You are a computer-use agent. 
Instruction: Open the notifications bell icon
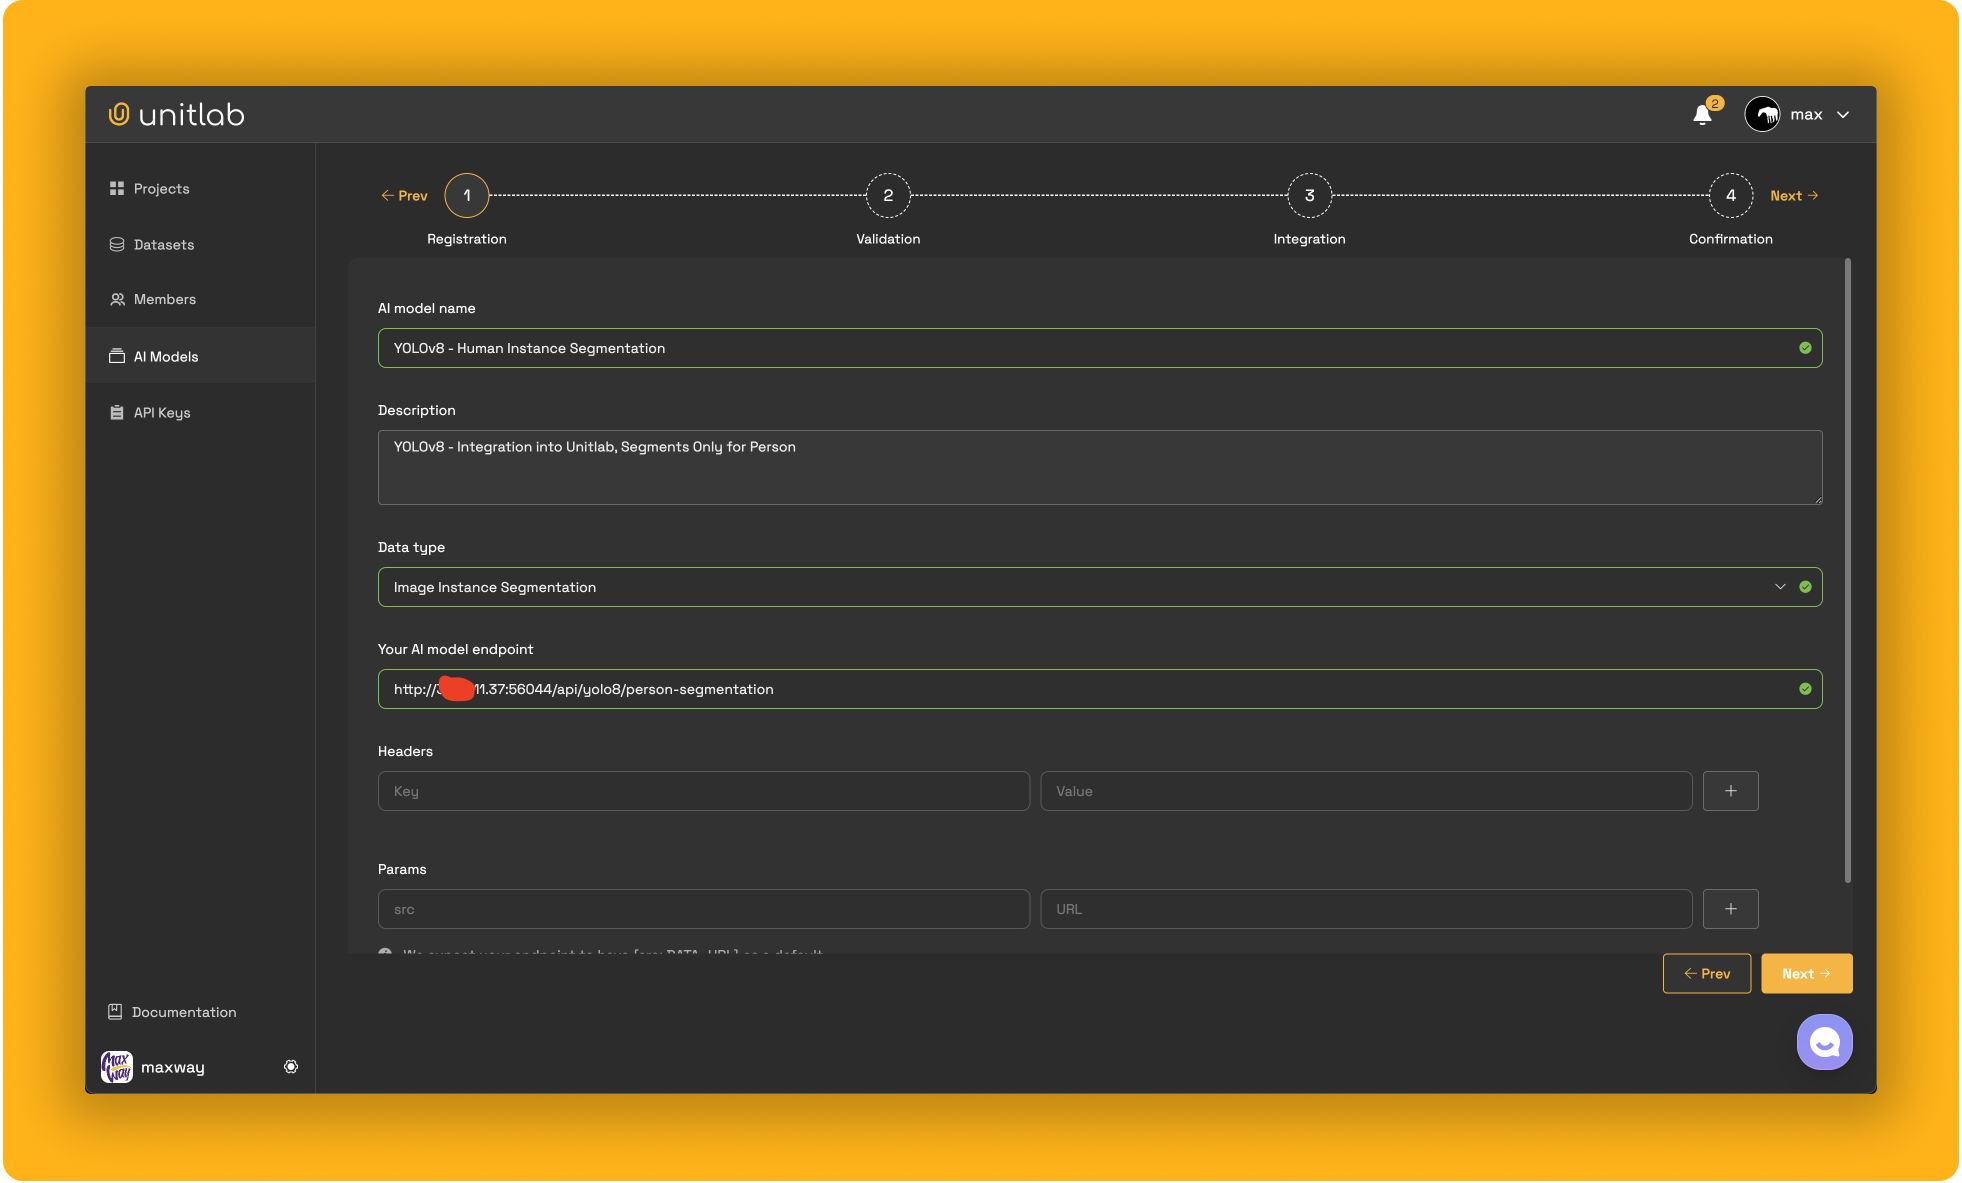pos(1702,115)
